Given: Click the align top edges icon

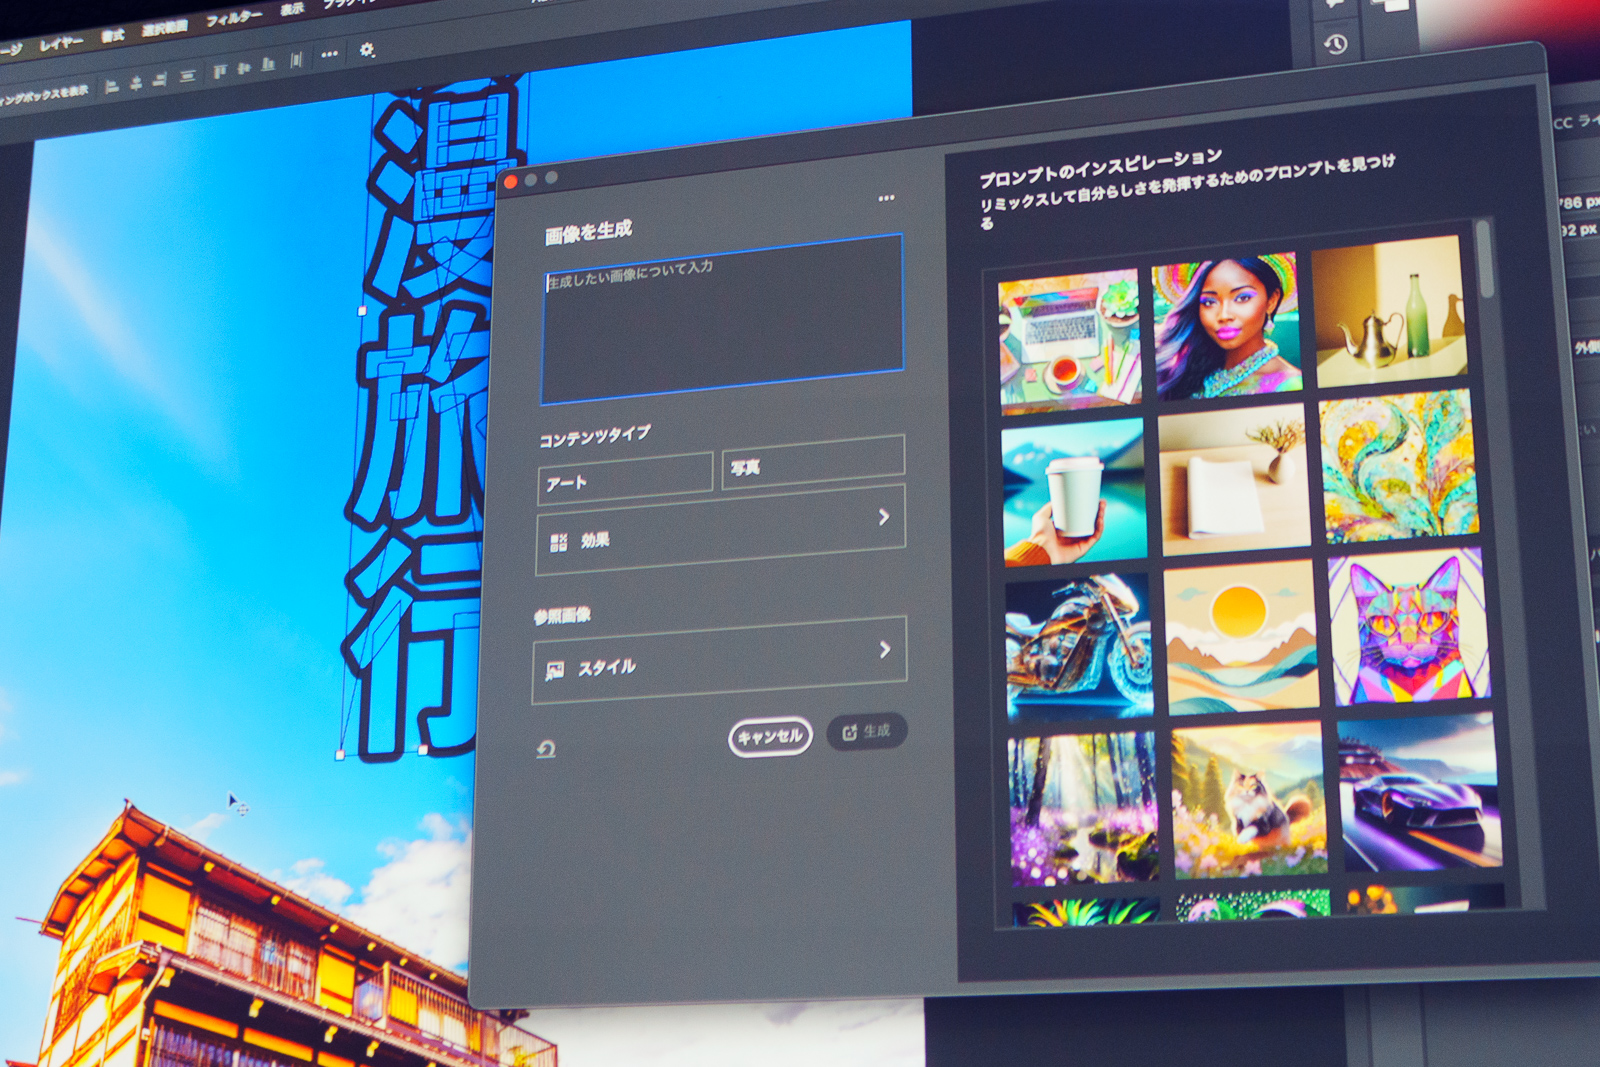Looking at the screenshot, I should [219, 71].
